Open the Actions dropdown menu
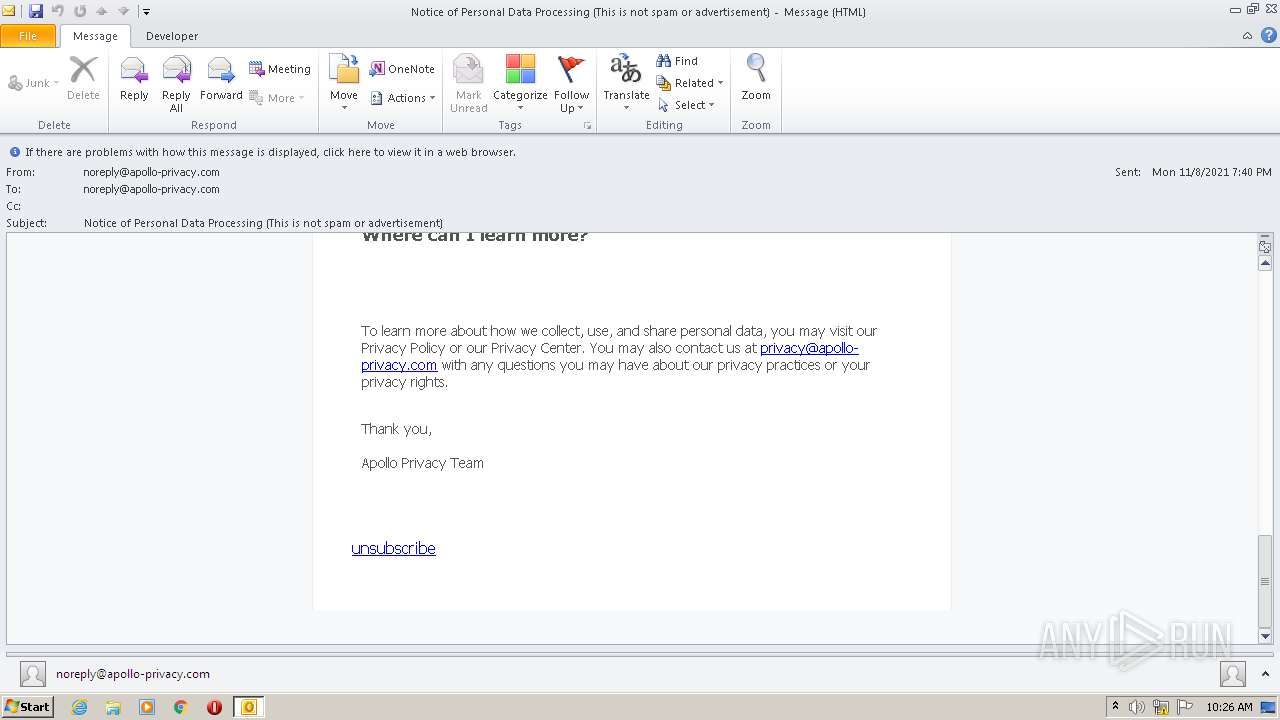Screen dimensions: 1280x720 point(402,98)
